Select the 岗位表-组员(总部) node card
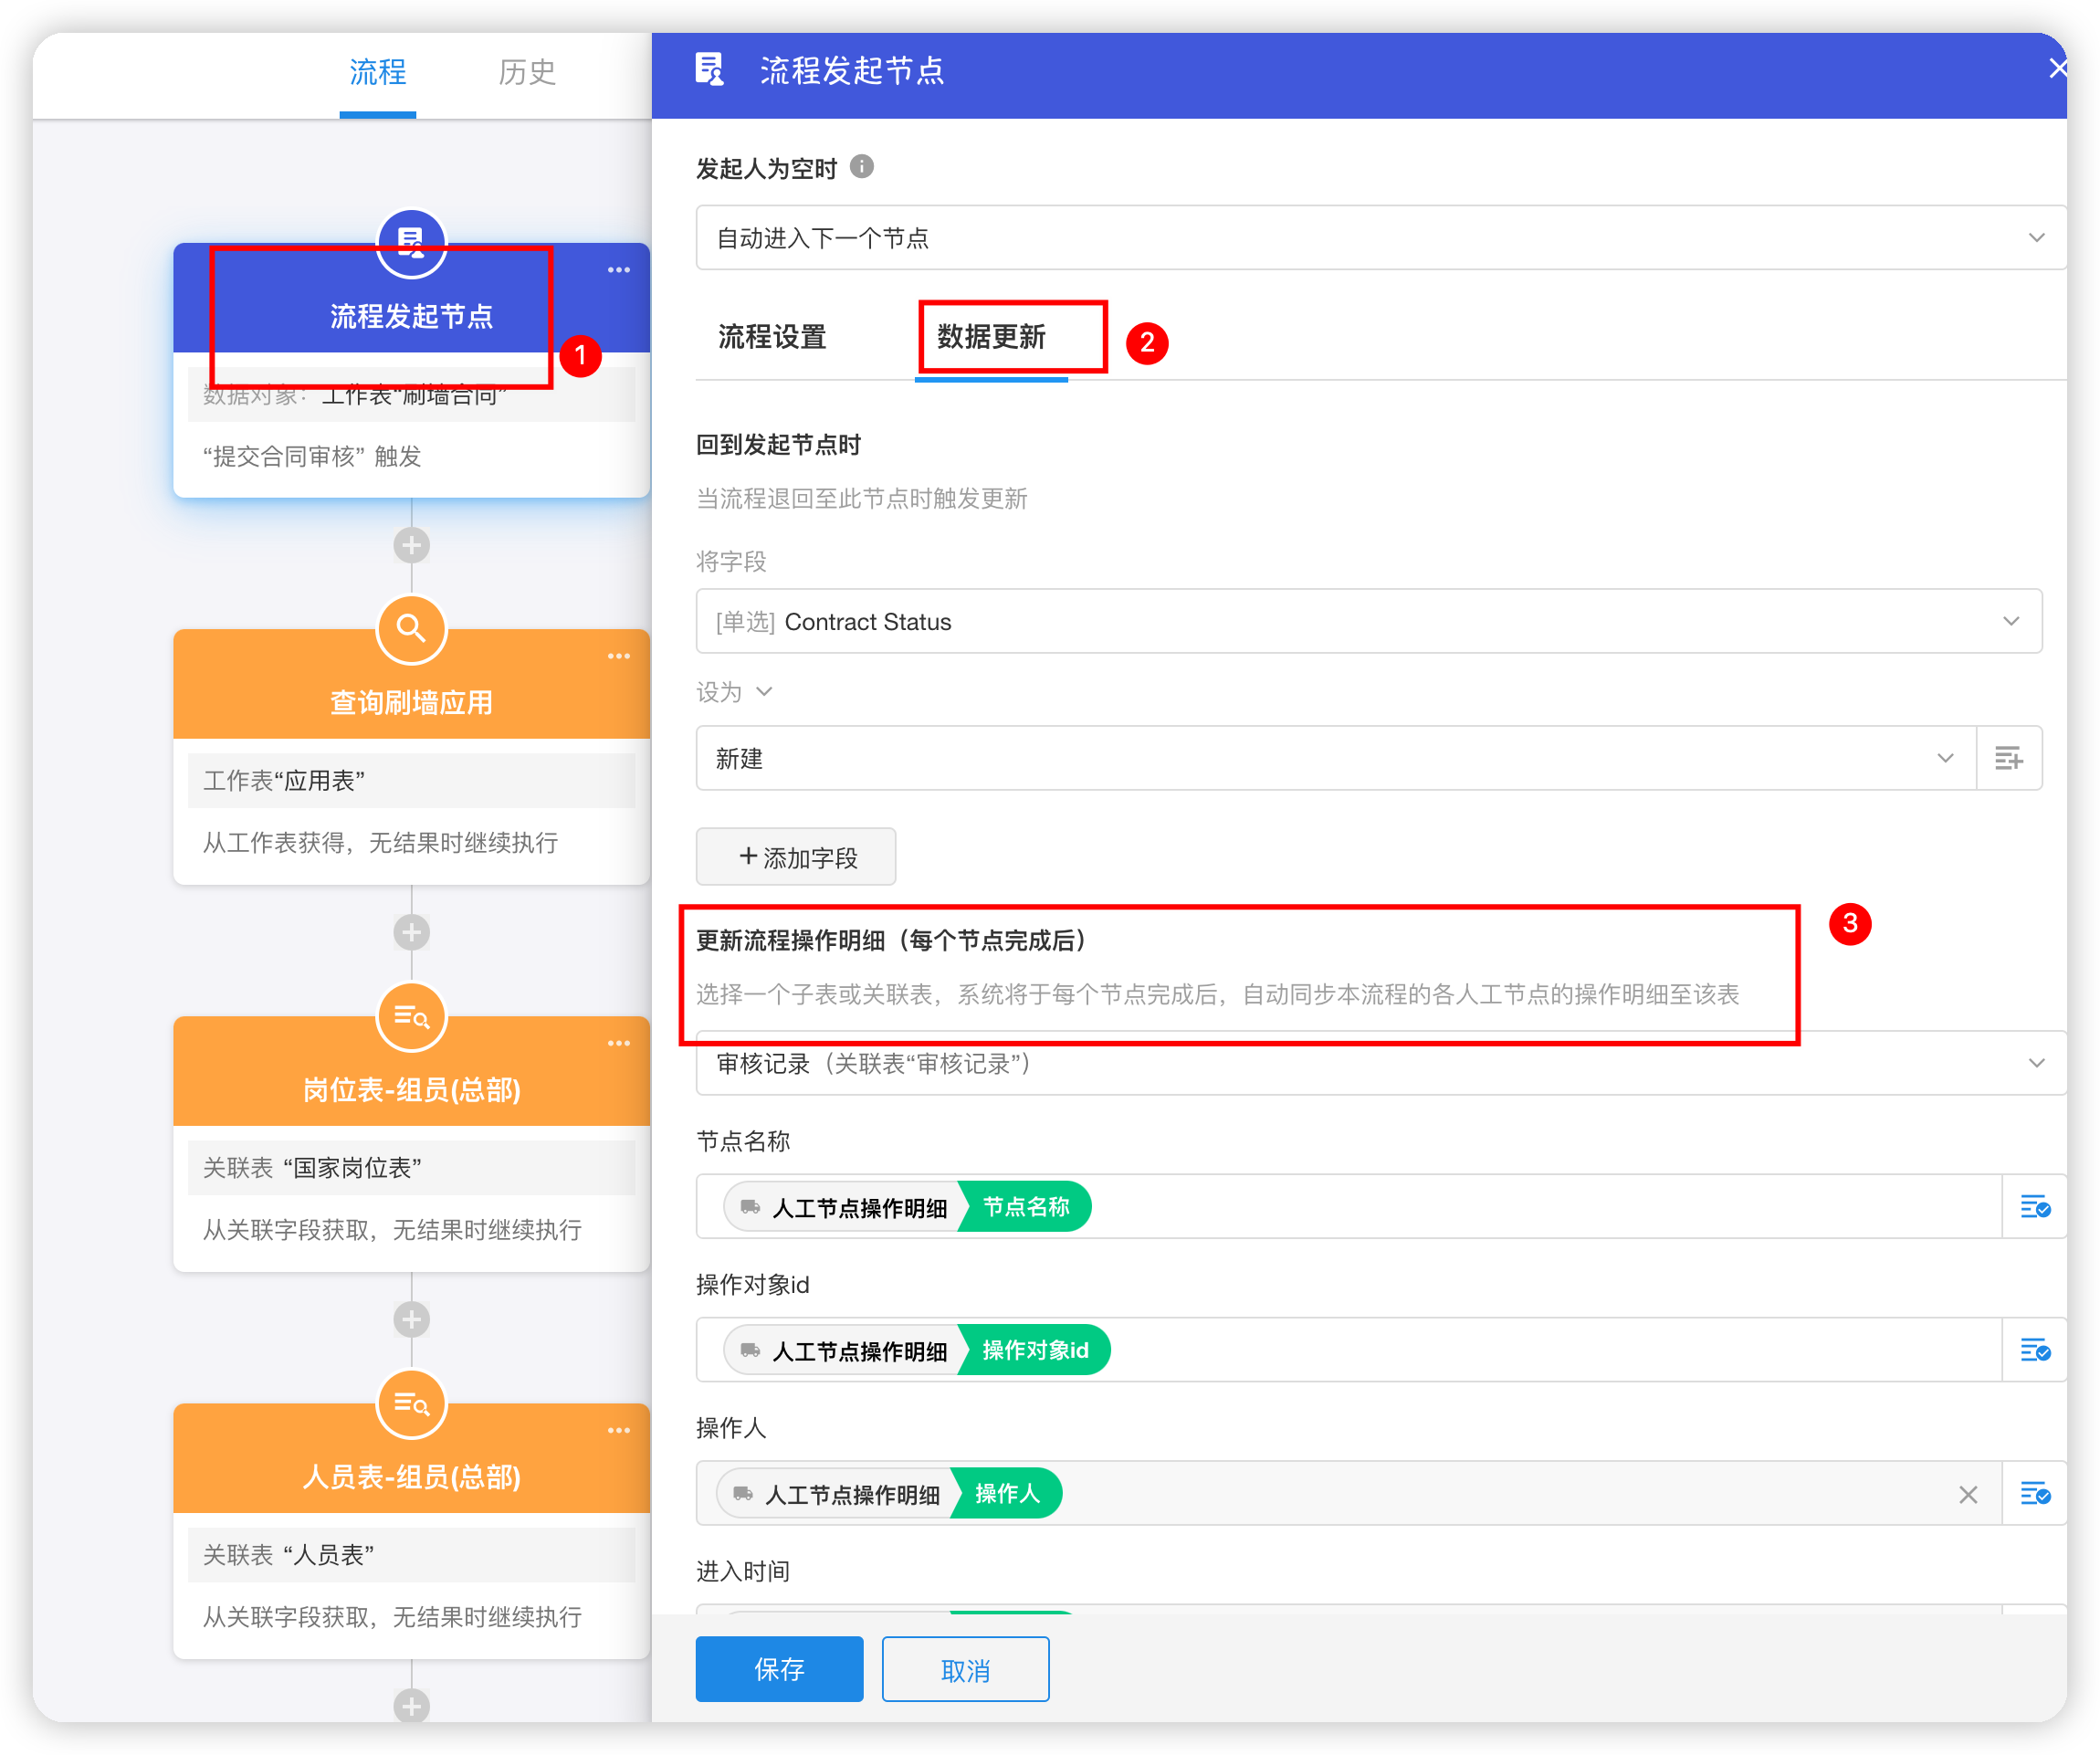 click(x=411, y=1089)
